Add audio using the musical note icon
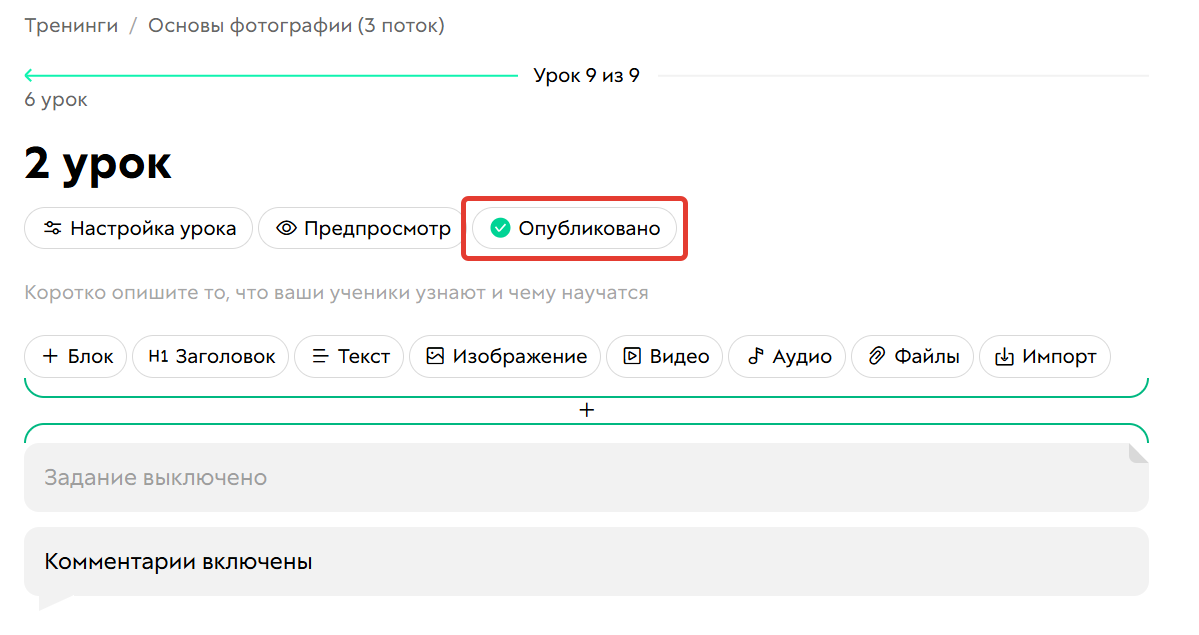 (758, 356)
